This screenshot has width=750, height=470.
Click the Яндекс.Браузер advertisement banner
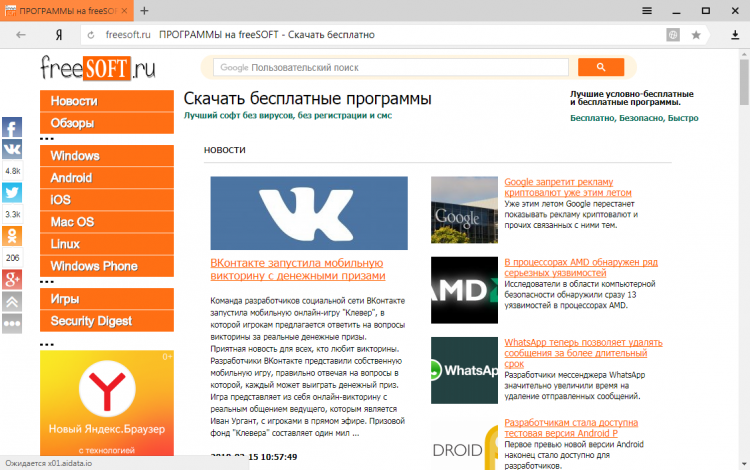107,403
